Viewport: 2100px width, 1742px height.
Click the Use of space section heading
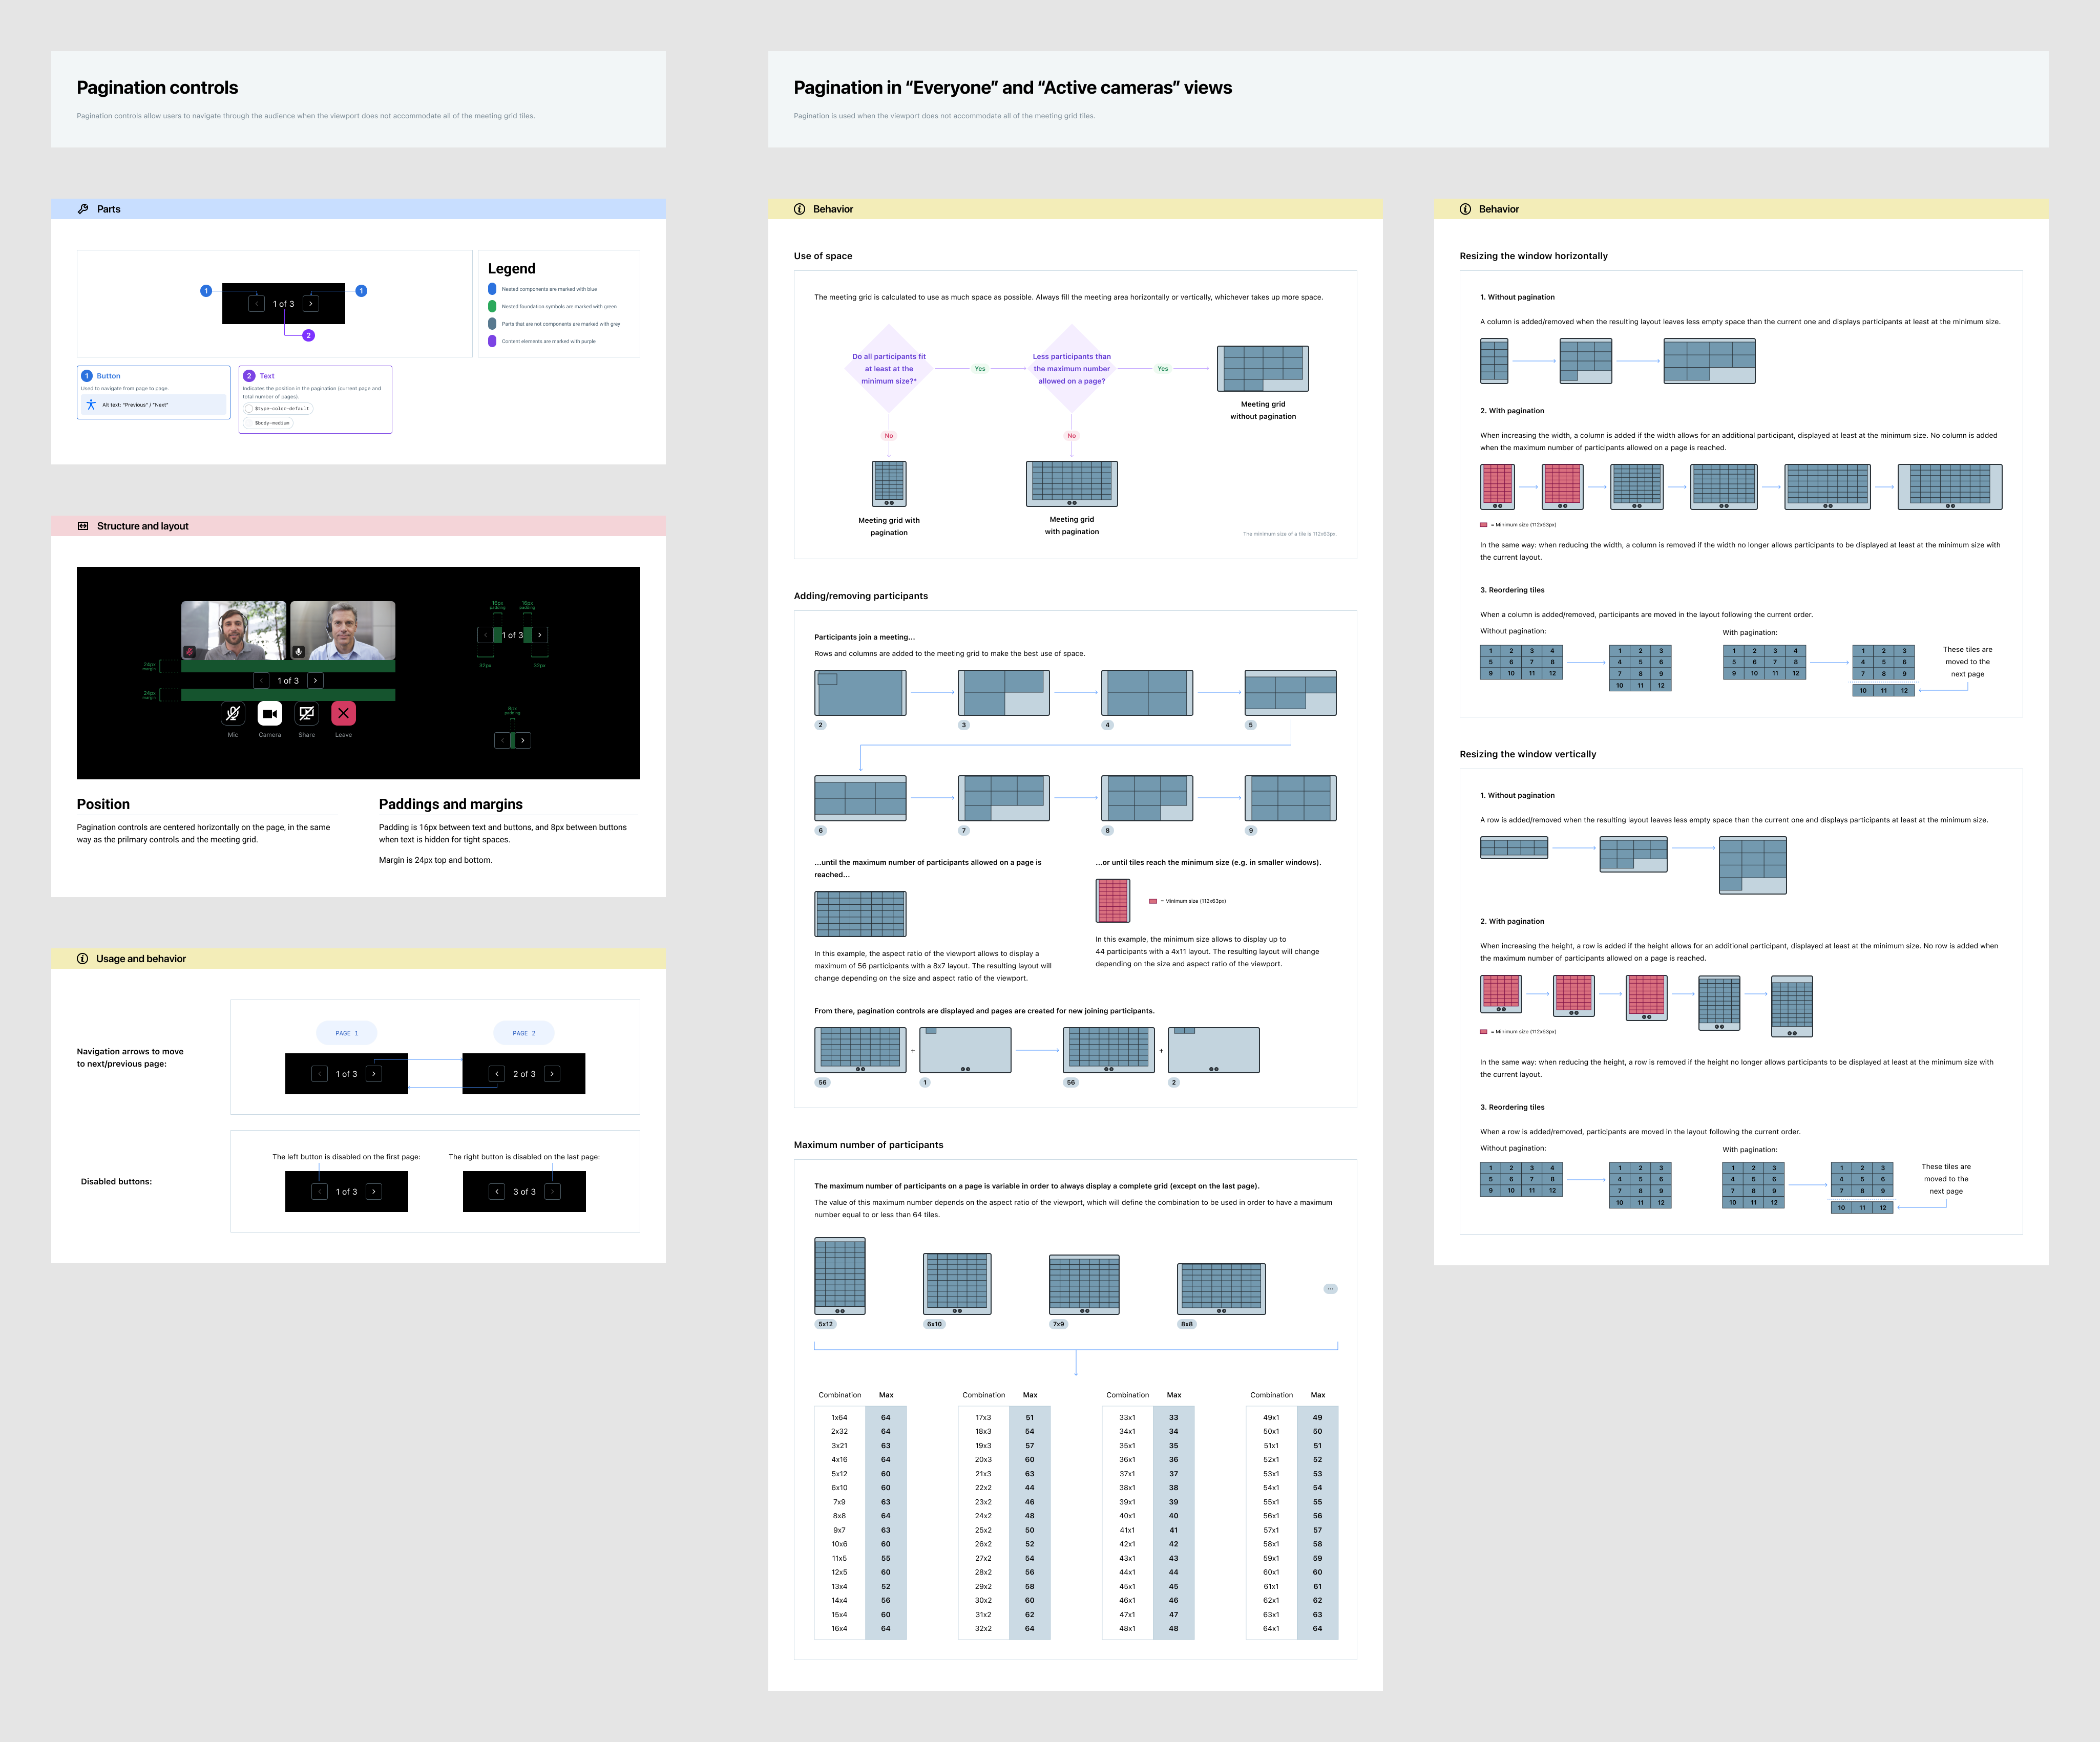pyautogui.click(x=823, y=256)
